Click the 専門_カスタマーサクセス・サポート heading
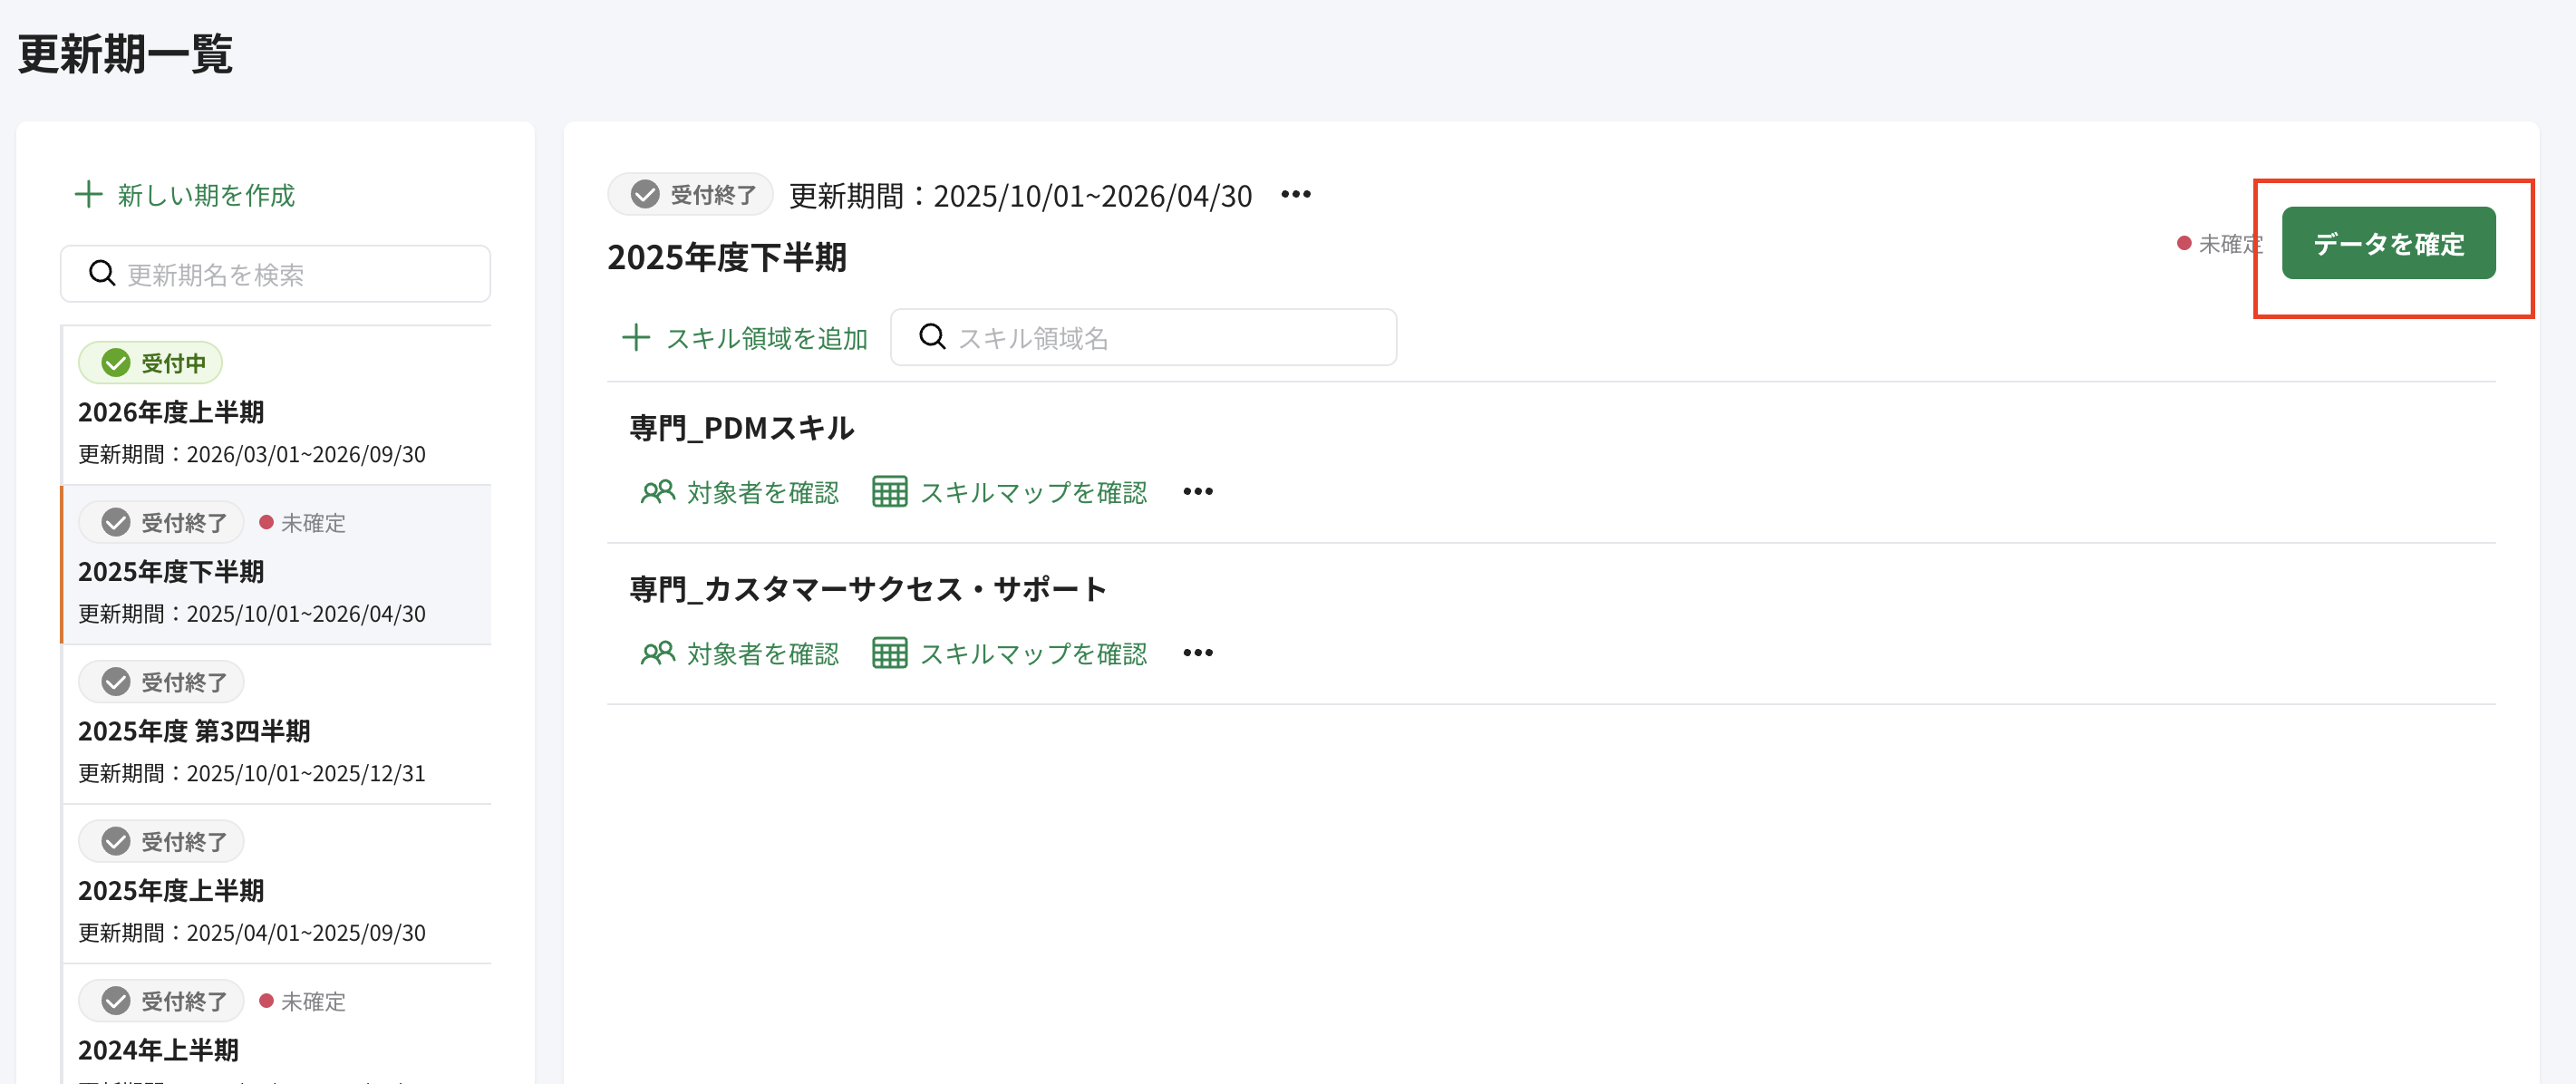 [x=867, y=589]
